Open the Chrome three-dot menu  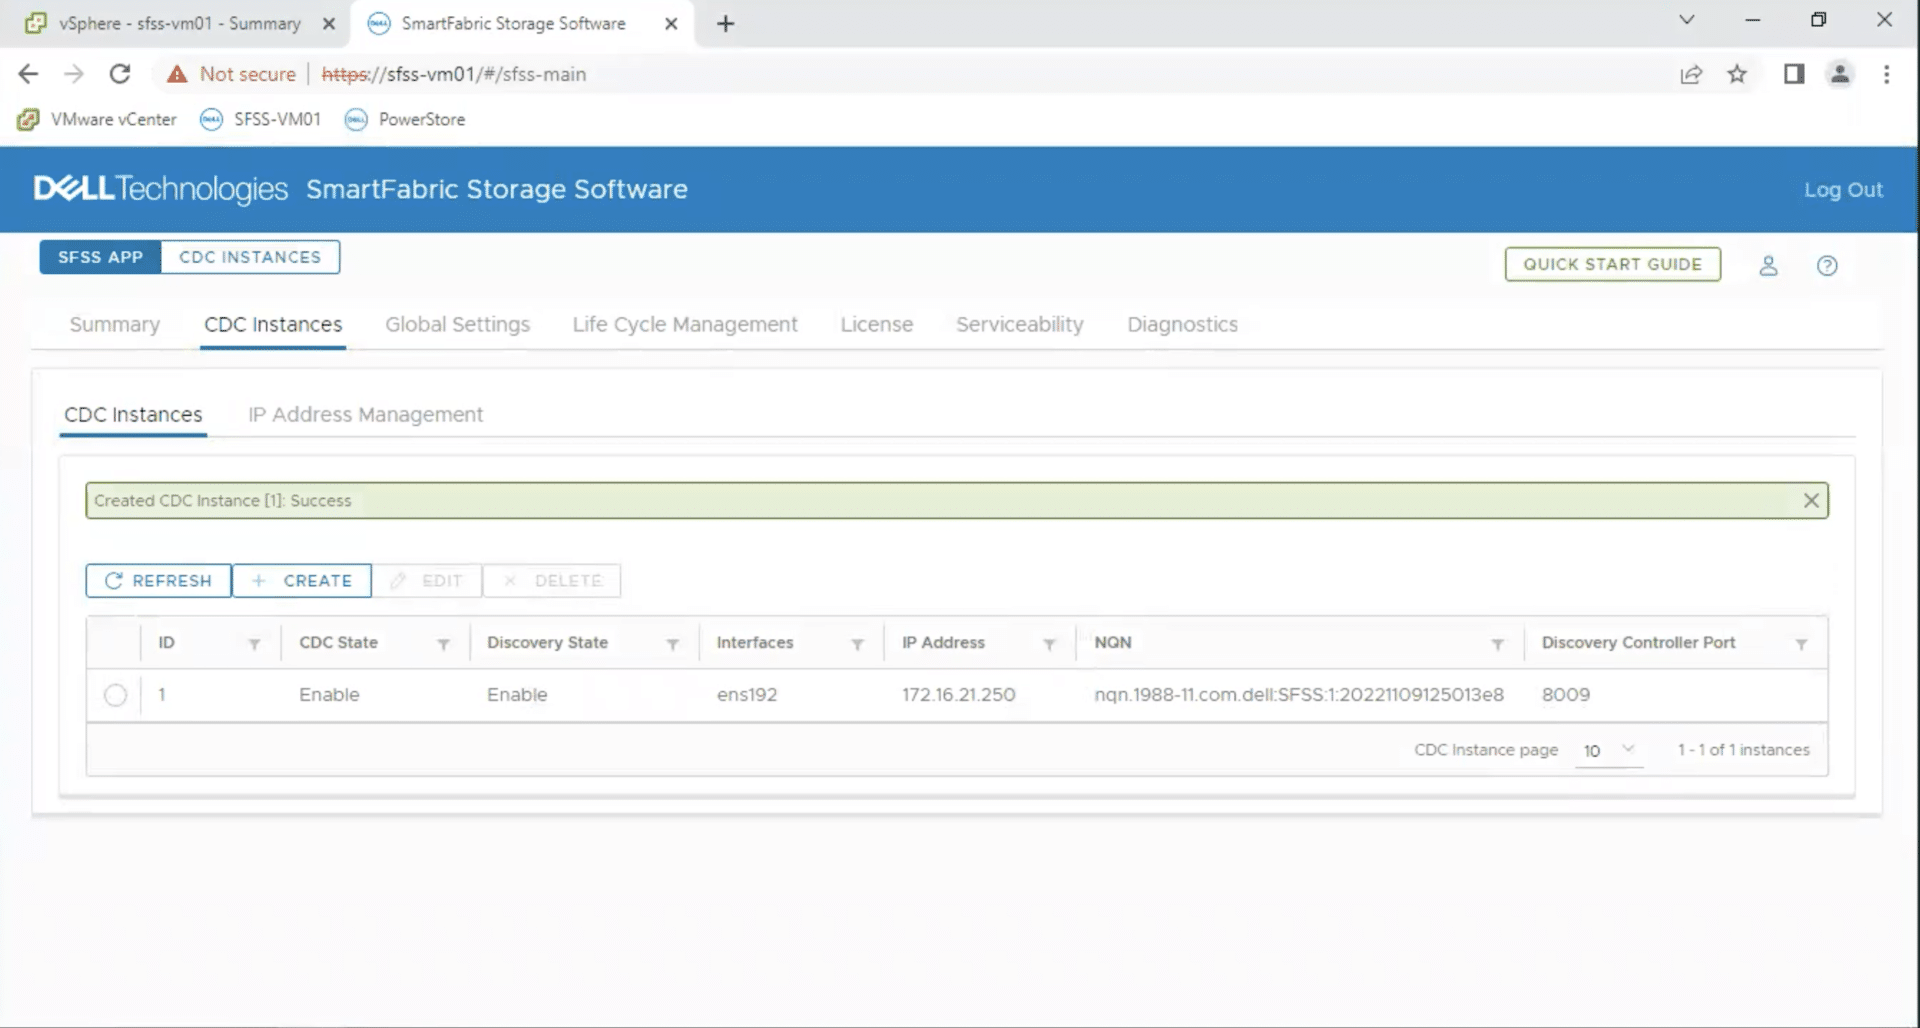1887,74
